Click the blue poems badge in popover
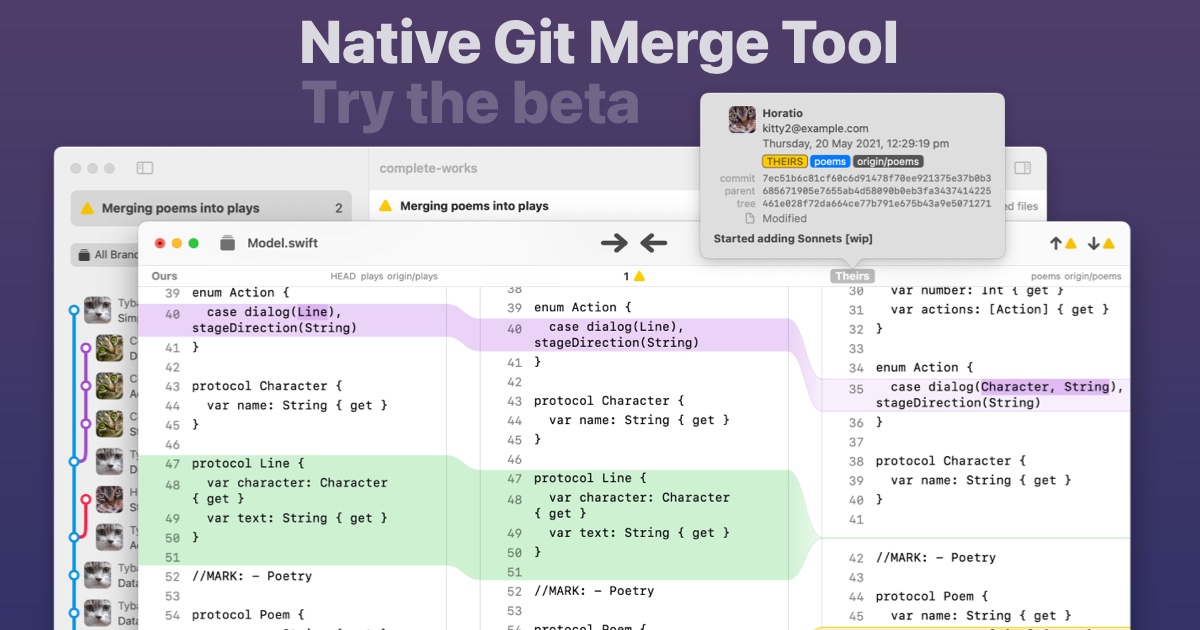Screen dimensions: 1200x630 [830, 161]
